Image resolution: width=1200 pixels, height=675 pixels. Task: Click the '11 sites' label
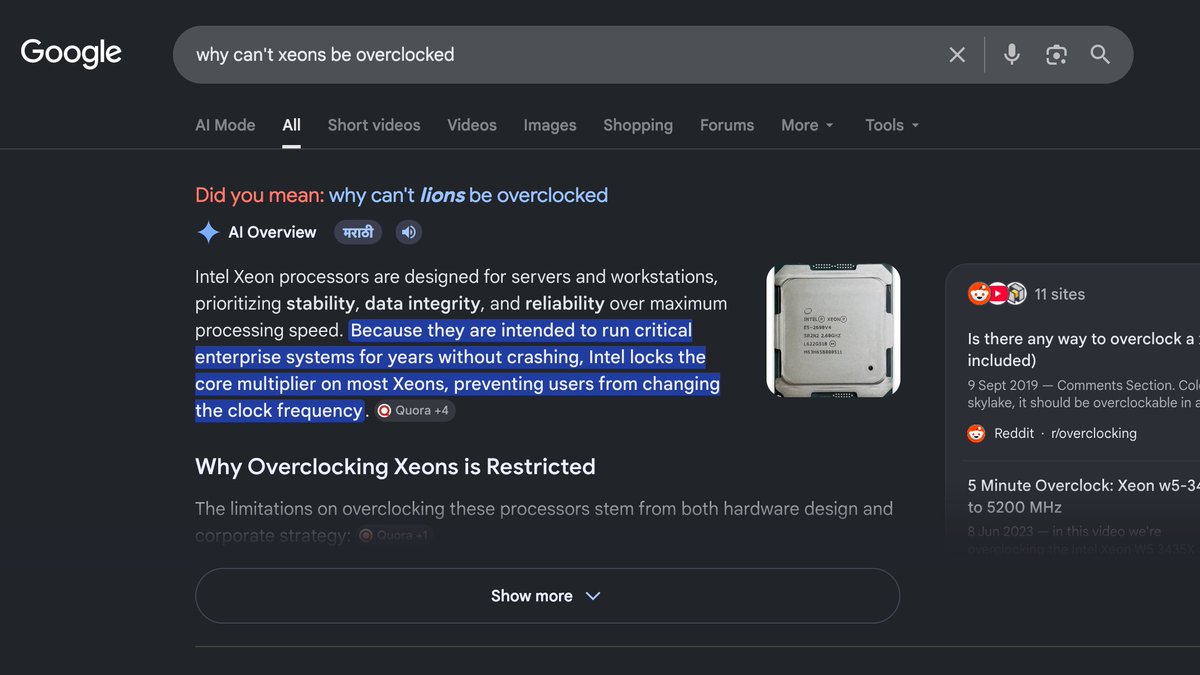point(1060,294)
